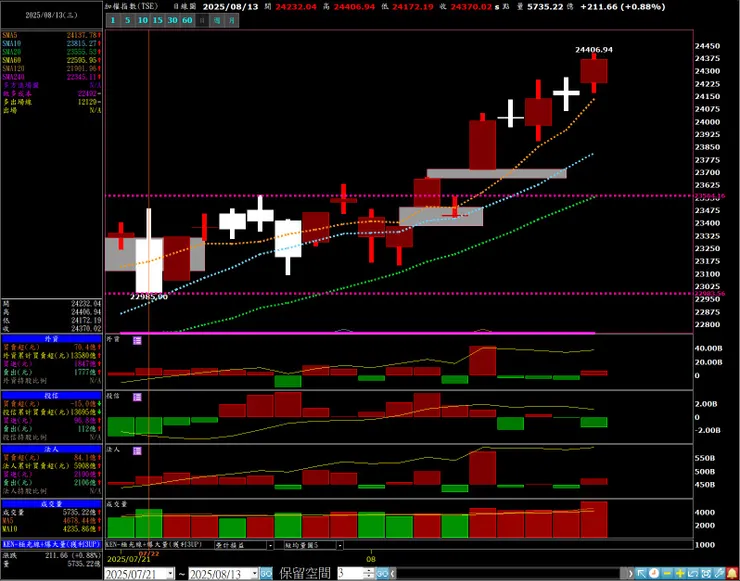Screen dimensions: 740x581
Task: Select the monthly (月) timeframe
Action: coord(231,20)
